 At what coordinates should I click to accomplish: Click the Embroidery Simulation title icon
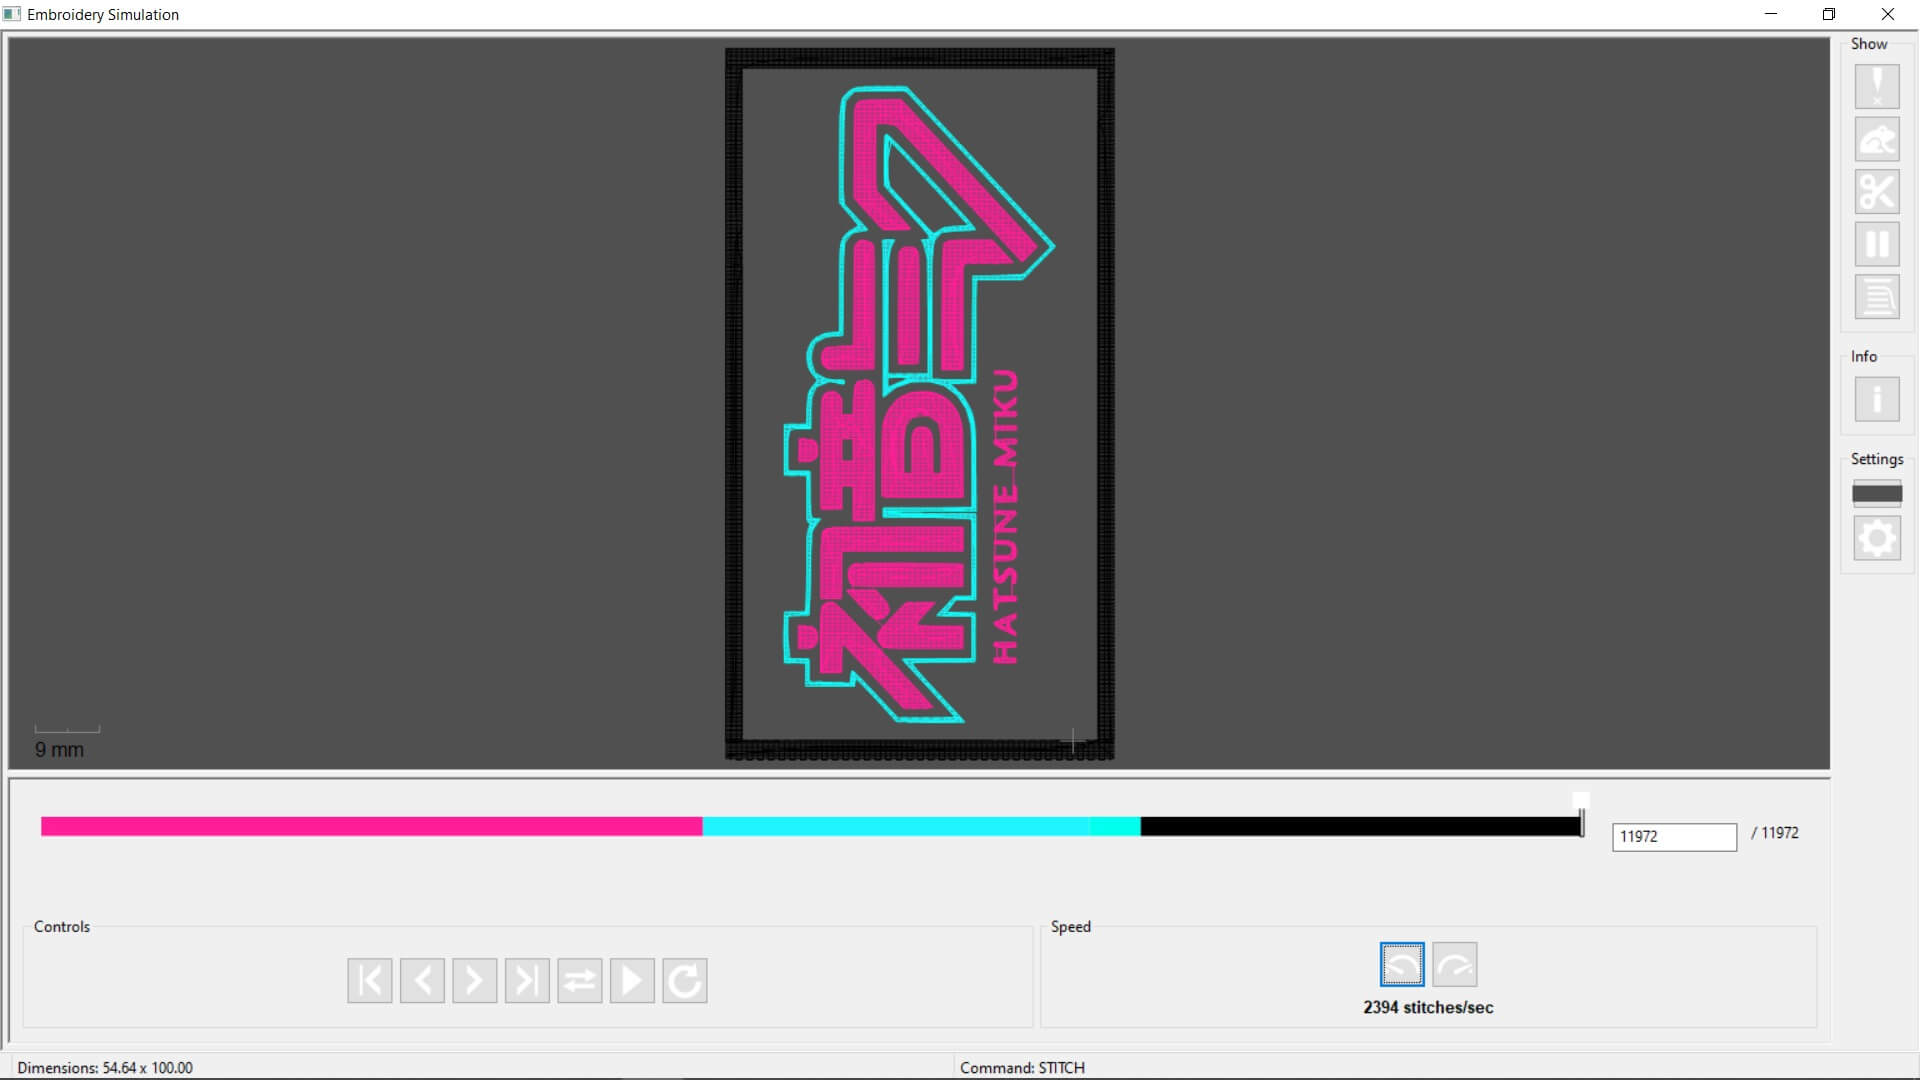pyautogui.click(x=12, y=14)
